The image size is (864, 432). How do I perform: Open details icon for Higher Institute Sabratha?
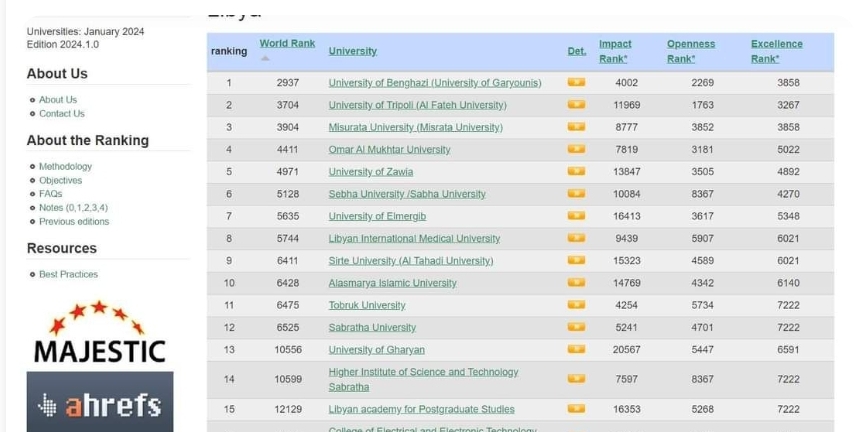point(576,379)
